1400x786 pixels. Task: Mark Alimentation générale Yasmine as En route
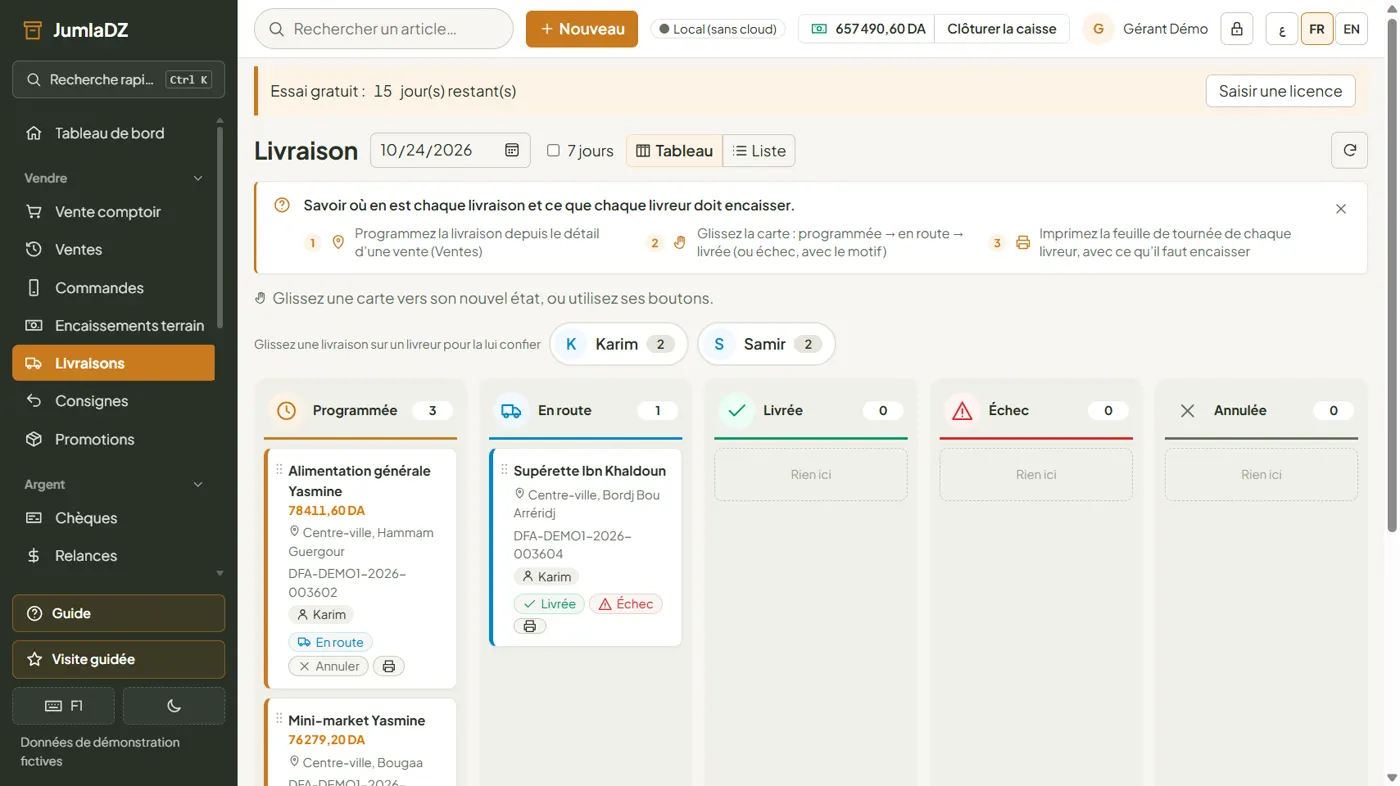pyautogui.click(x=330, y=642)
